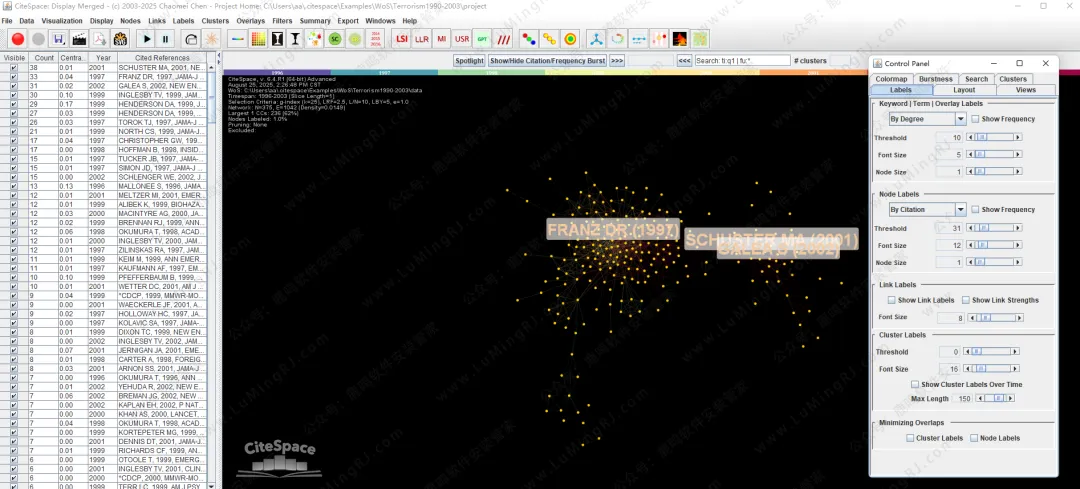1080x489 pixels.
Task: Click the GPT labeling icon
Action: pyautogui.click(x=482, y=39)
